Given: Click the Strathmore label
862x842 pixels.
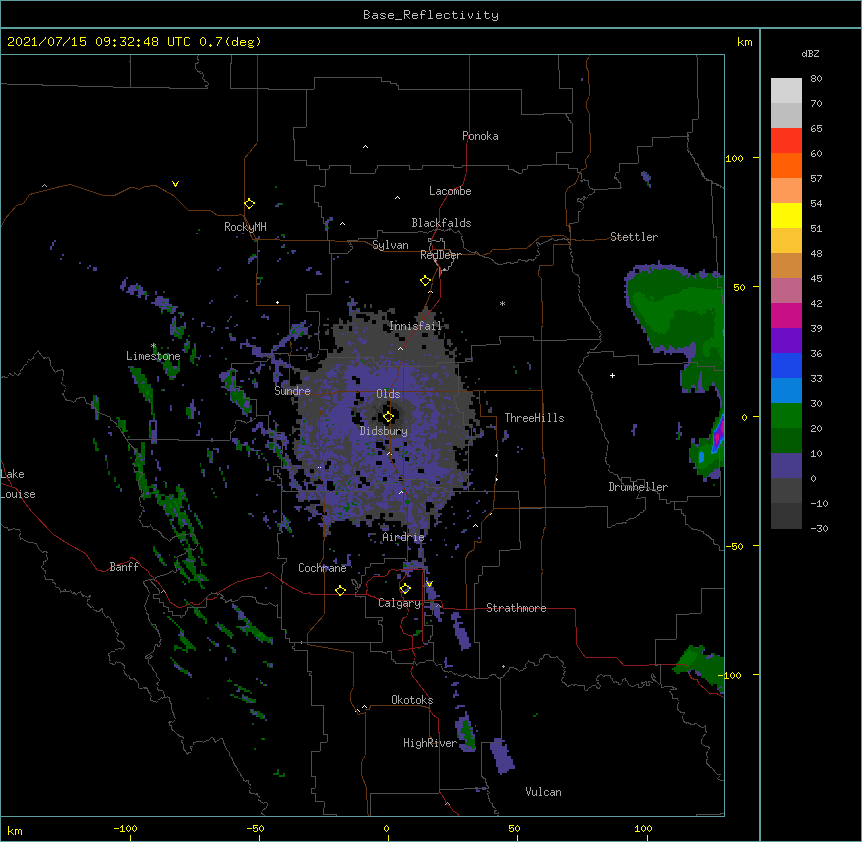Looking at the screenshot, I should (x=516, y=608).
